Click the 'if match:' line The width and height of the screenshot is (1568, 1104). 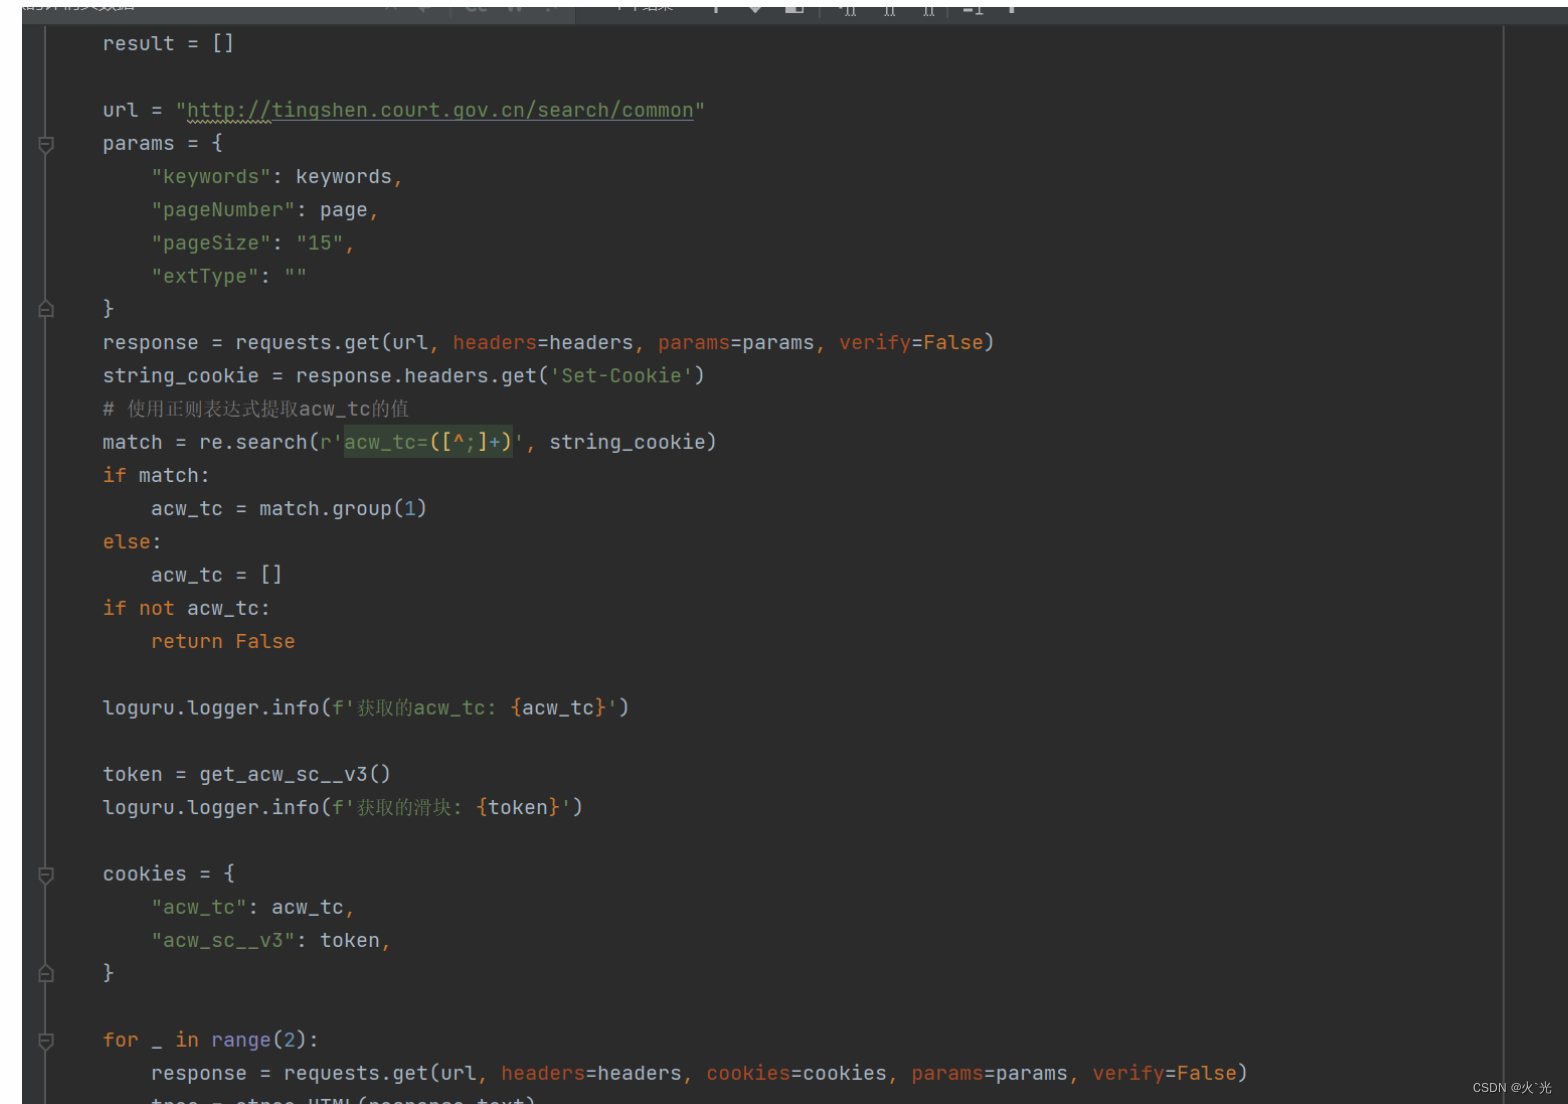click(x=156, y=475)
